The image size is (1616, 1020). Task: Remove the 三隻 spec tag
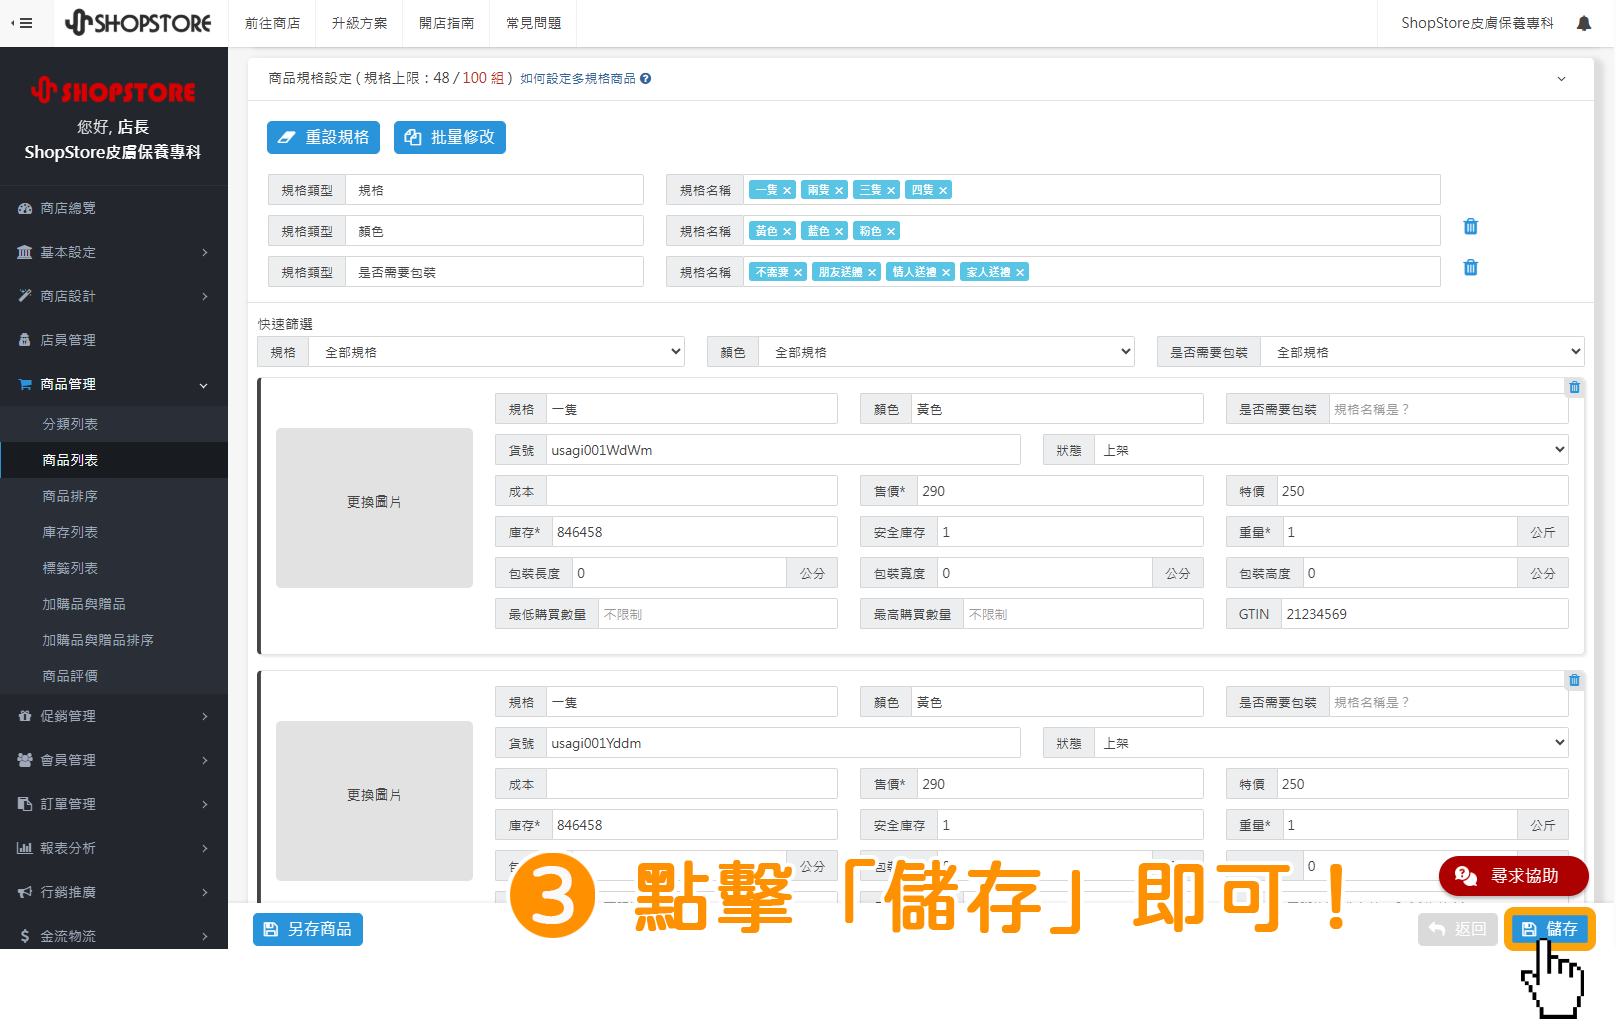pyautogui.click(x=891, y=190)
